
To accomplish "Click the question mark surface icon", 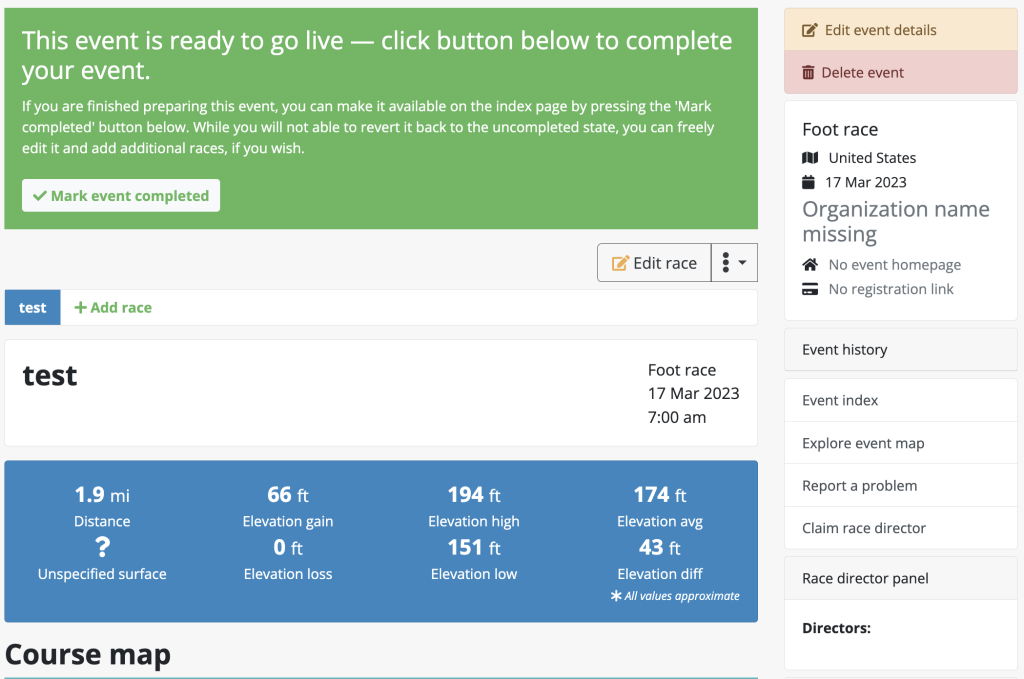I will 103,546.
